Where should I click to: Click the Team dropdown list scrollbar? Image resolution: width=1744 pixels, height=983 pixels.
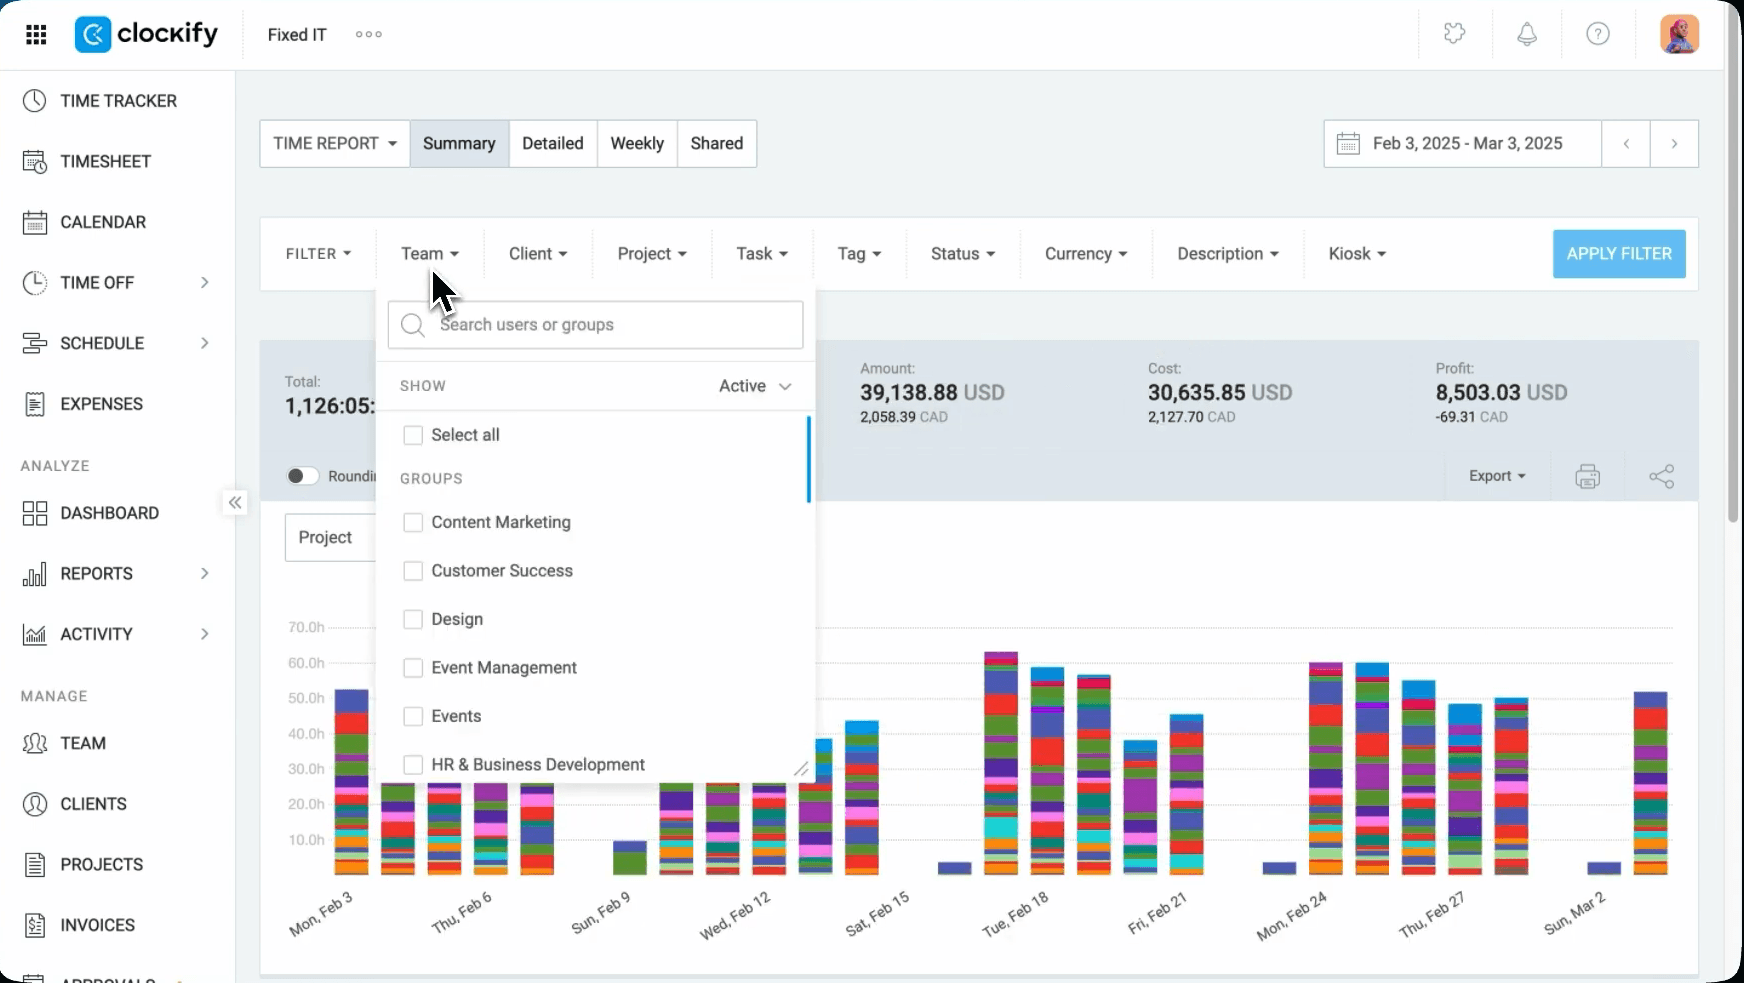click(x=808, y=460)
